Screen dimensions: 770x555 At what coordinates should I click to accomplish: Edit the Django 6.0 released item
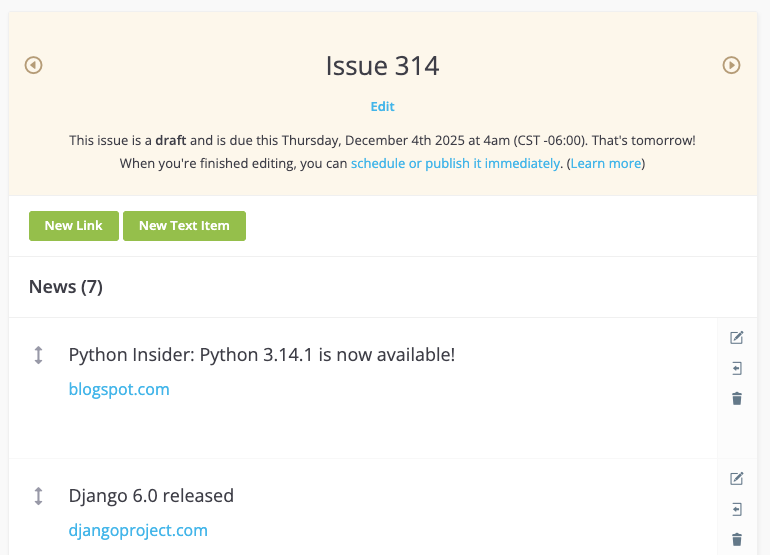tap(737, 479)
